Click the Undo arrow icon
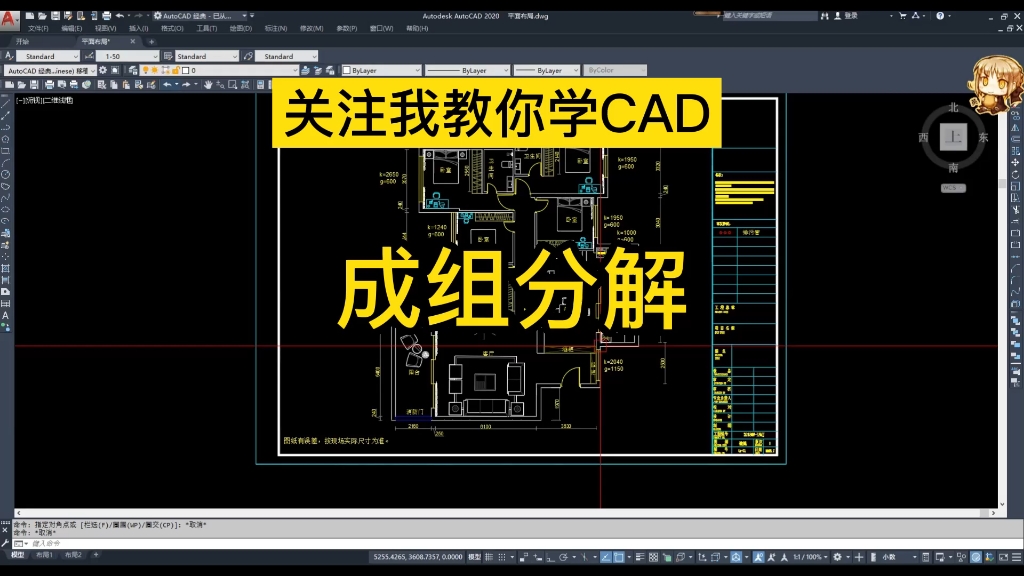 coord(167,86)
